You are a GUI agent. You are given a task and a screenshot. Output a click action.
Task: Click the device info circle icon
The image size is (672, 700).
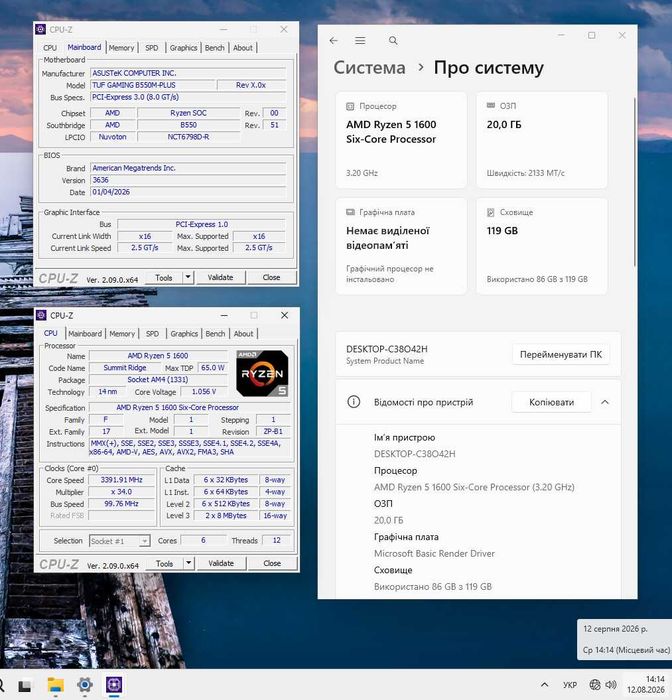coord(354,402)
